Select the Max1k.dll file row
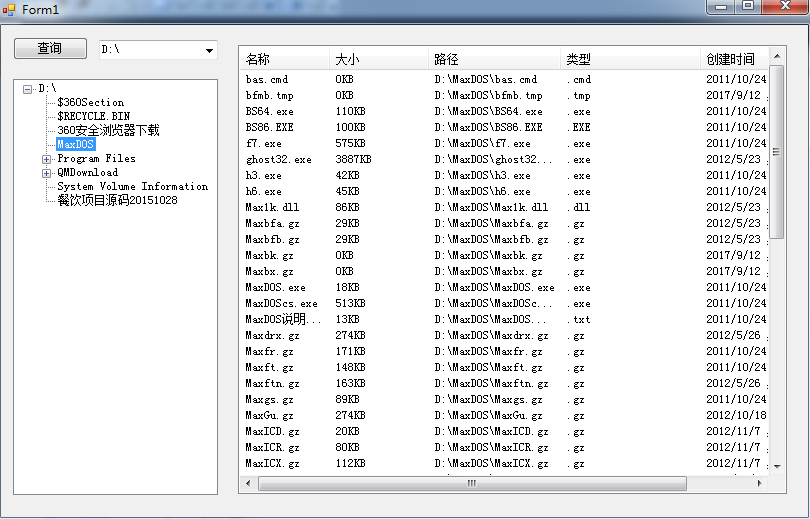810x519 pixels. [x=504, y=208]
